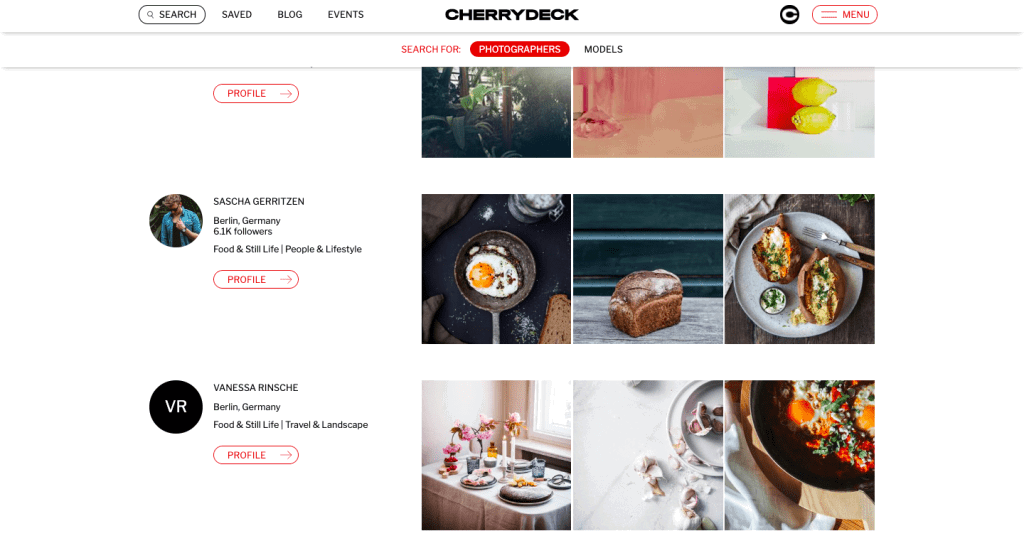The width and height of the screenshot is (1024, 558).
Task: Click the magnifier SEARCH button
Action: pos(172,14)
